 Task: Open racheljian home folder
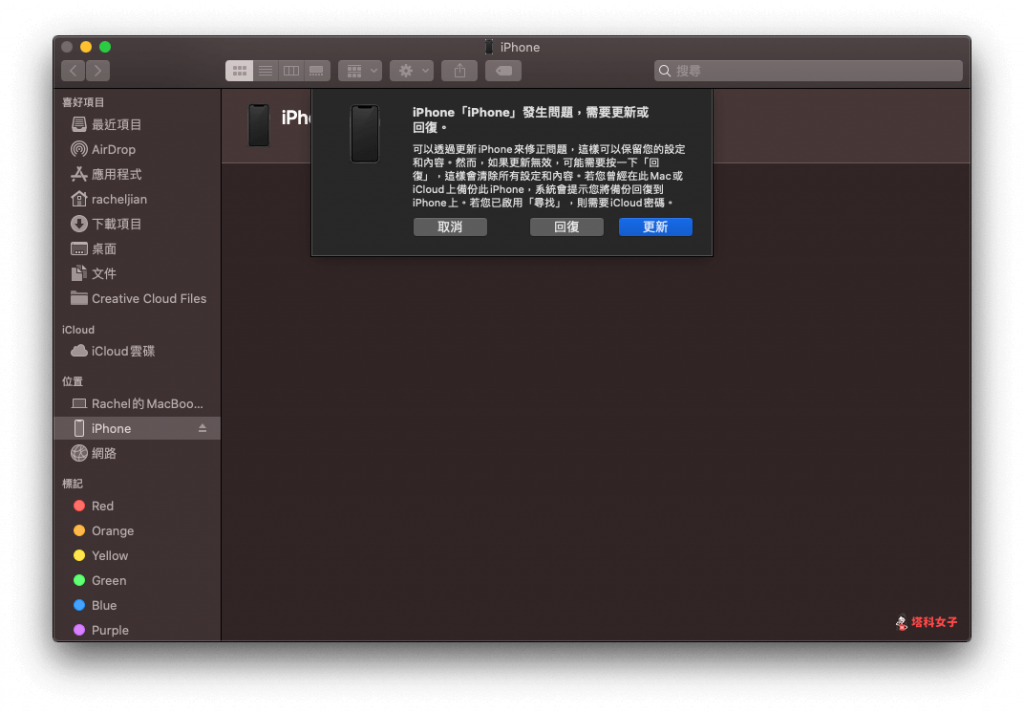[x=137, y=199]
